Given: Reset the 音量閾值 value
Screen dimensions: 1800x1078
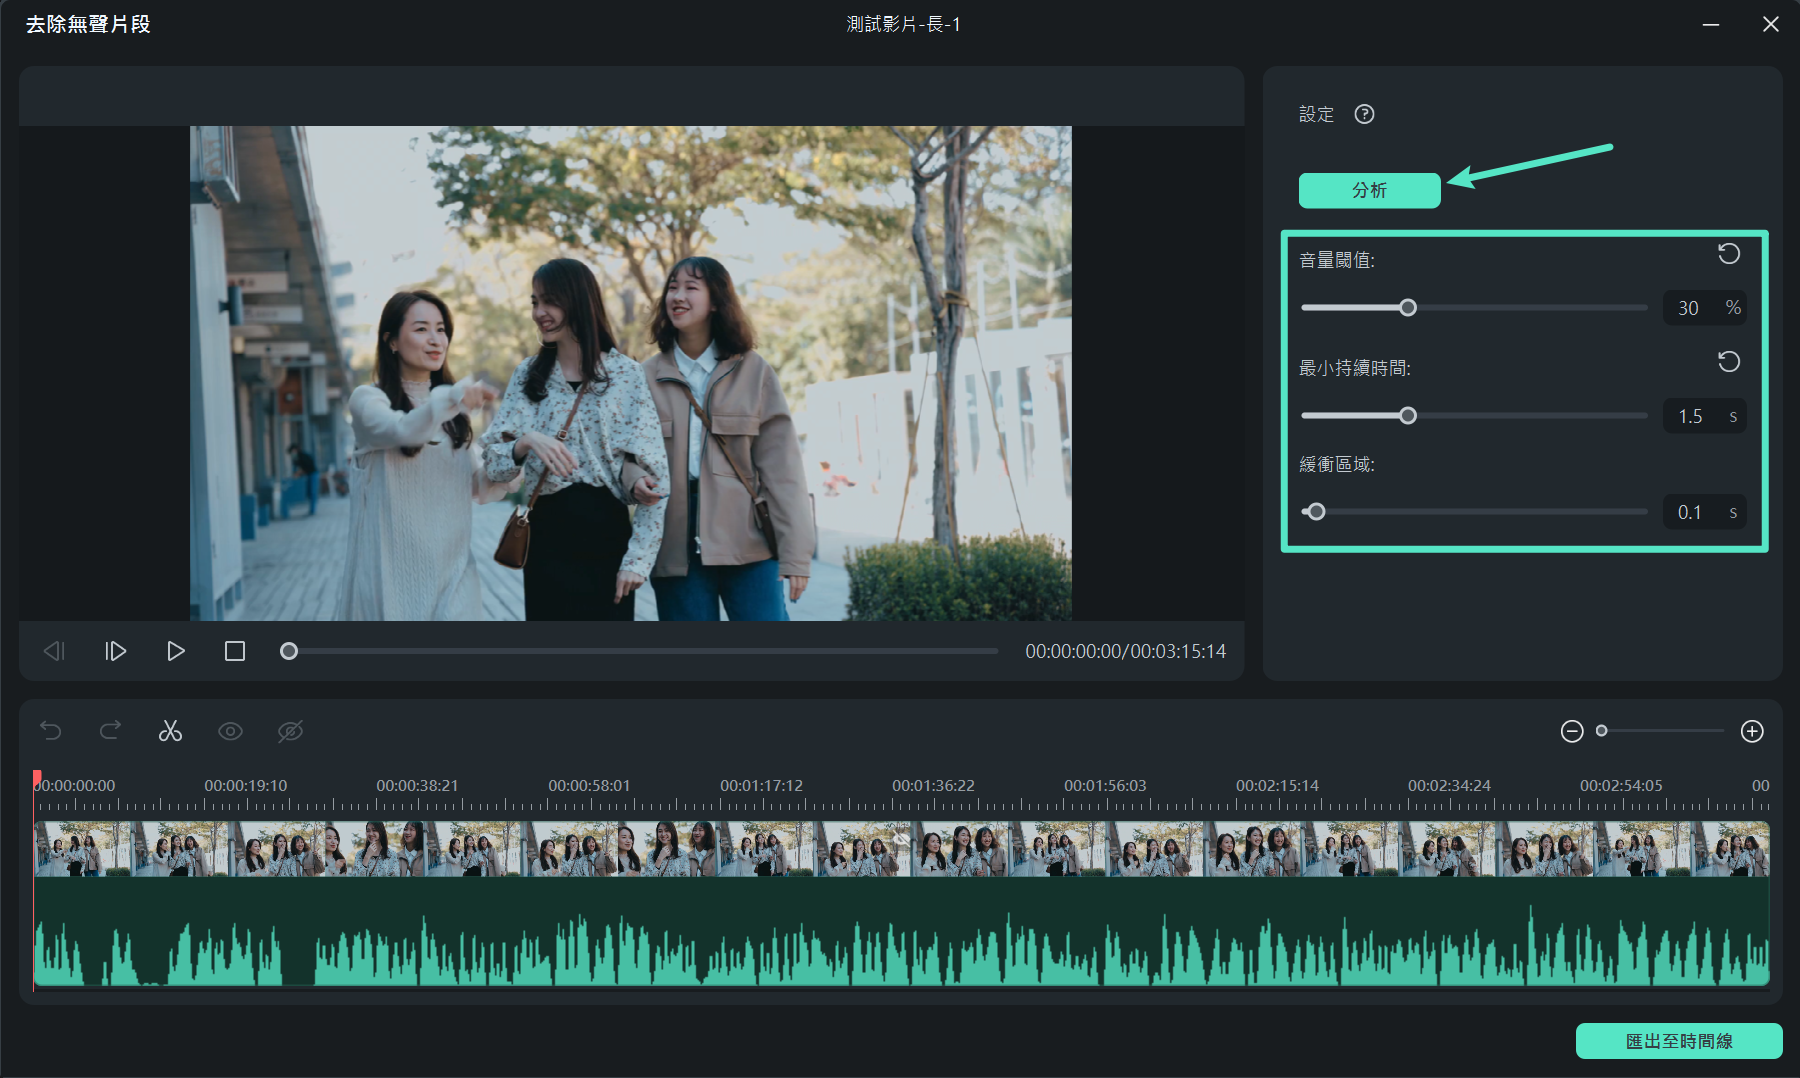Looking at the screenshot, I should click(x=1729, y=254).
